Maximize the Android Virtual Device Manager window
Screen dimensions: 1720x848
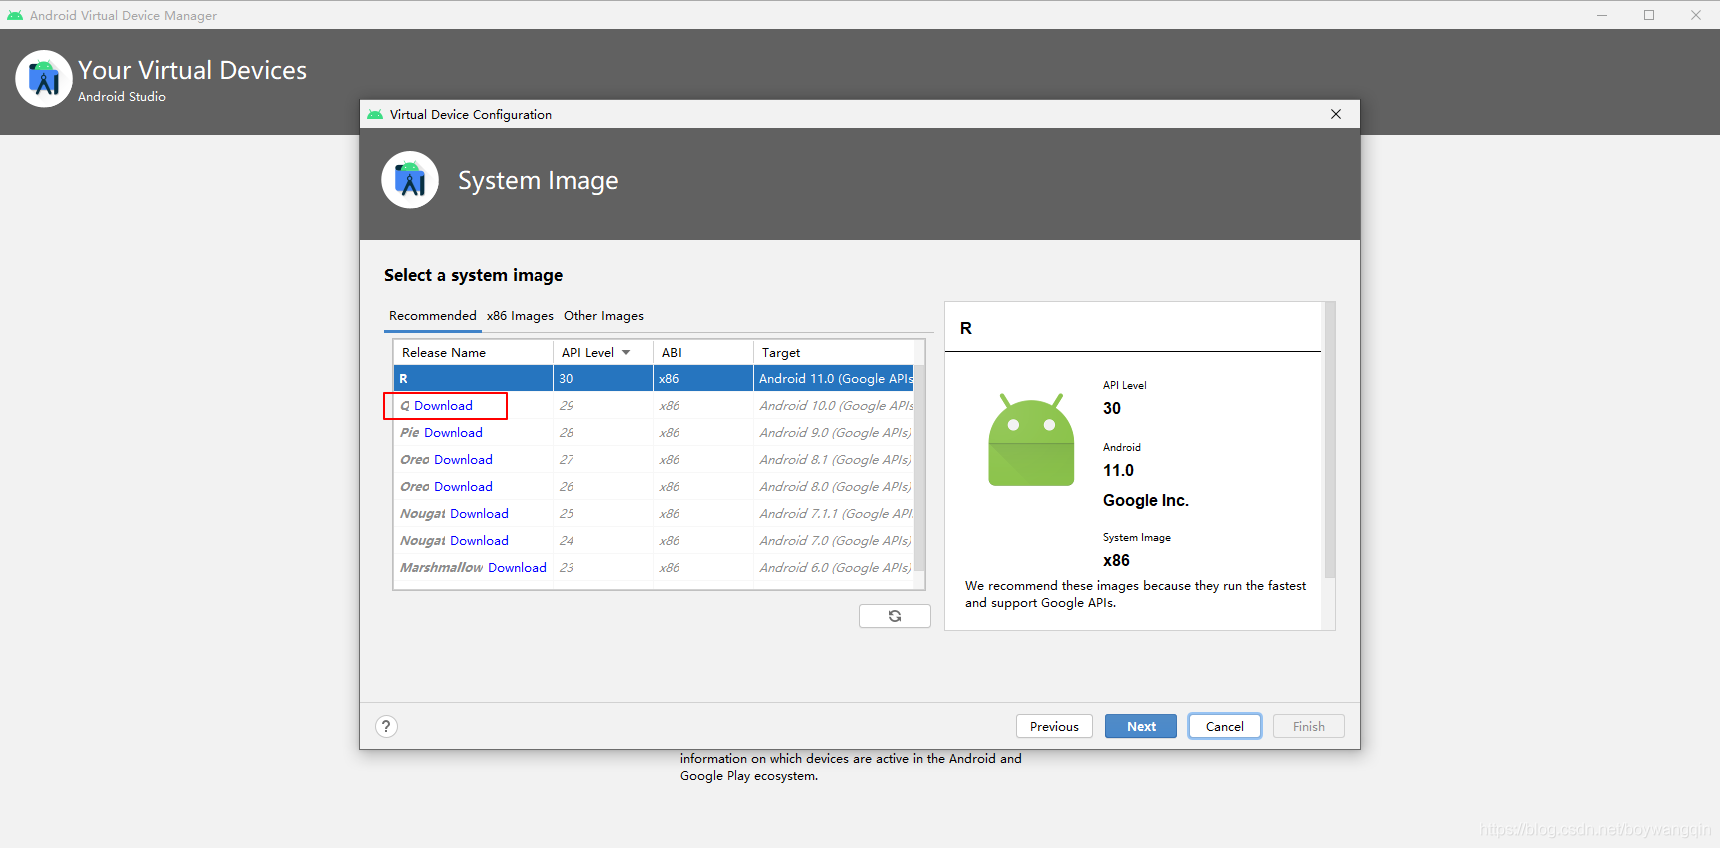1649,15
